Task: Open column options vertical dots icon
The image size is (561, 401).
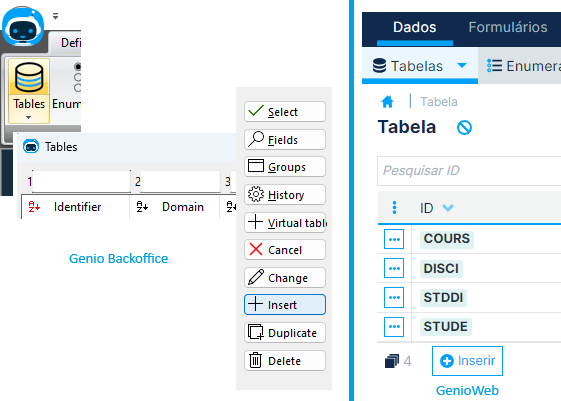Action: coord(394,207)
